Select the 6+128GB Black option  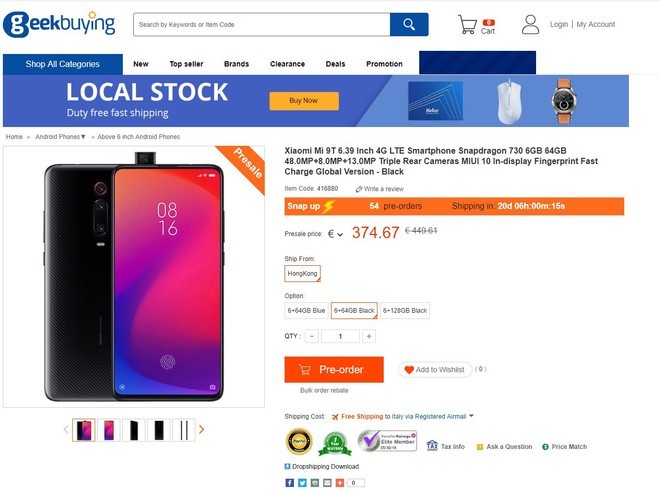coord(405,311)
